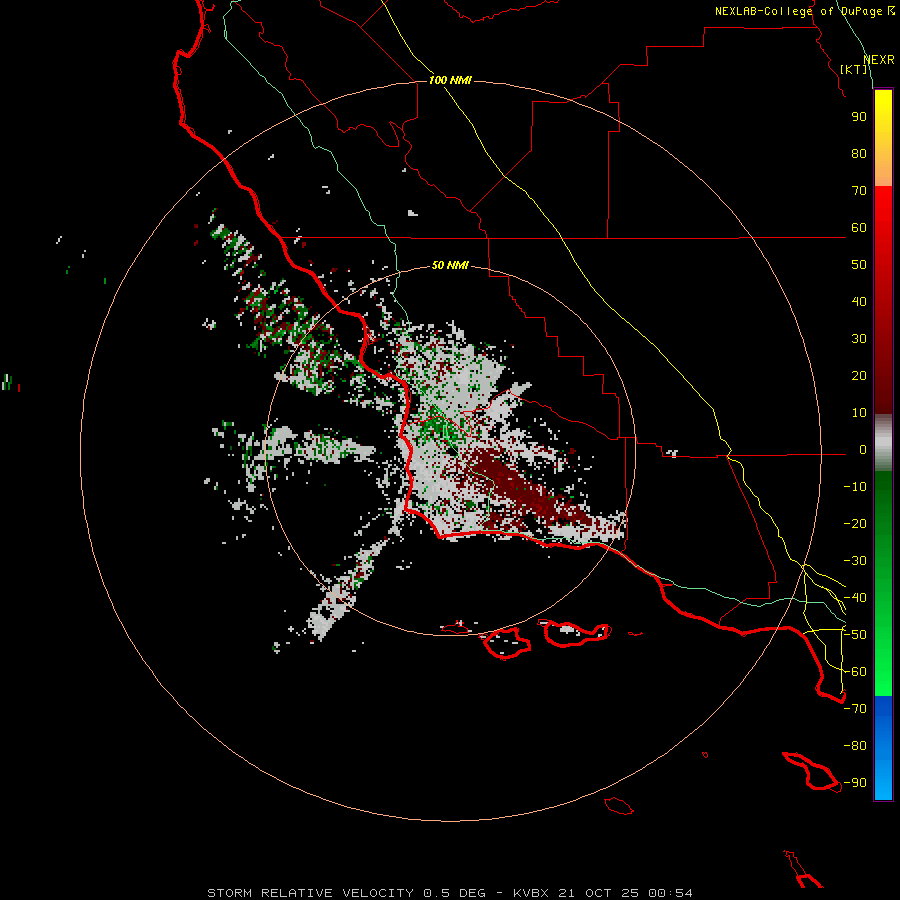Screen dimensions: 900x900
Task: Click the 21 OCT 25 date in caption
Action: (599, 893)
